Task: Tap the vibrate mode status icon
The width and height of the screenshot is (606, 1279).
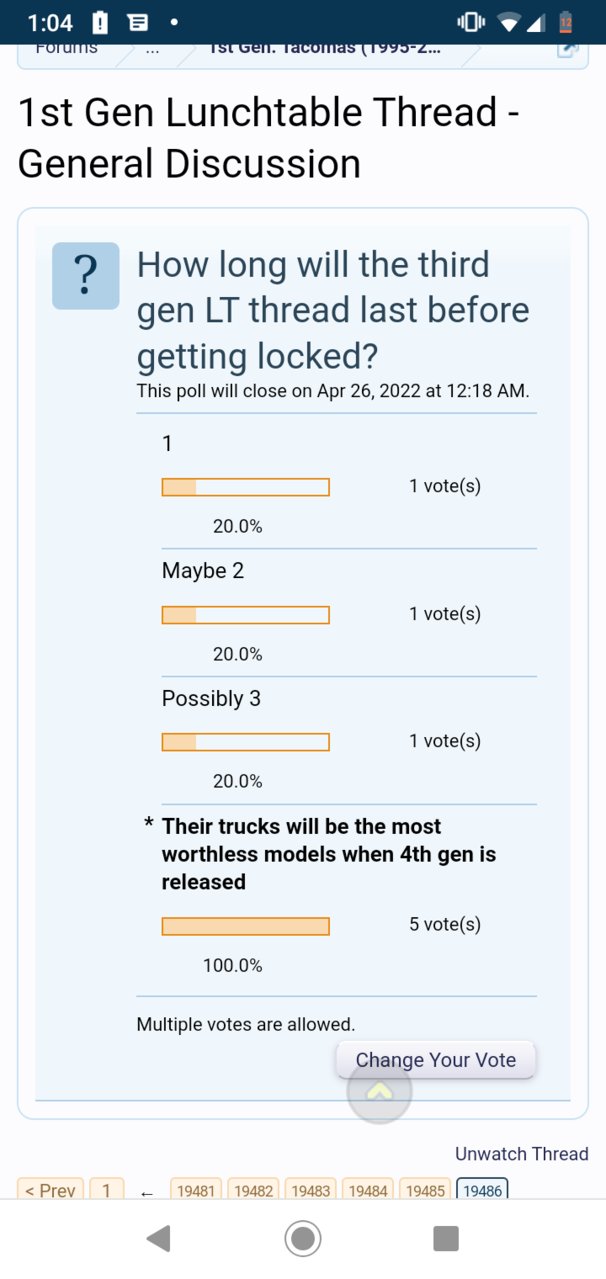Action: 470,21
